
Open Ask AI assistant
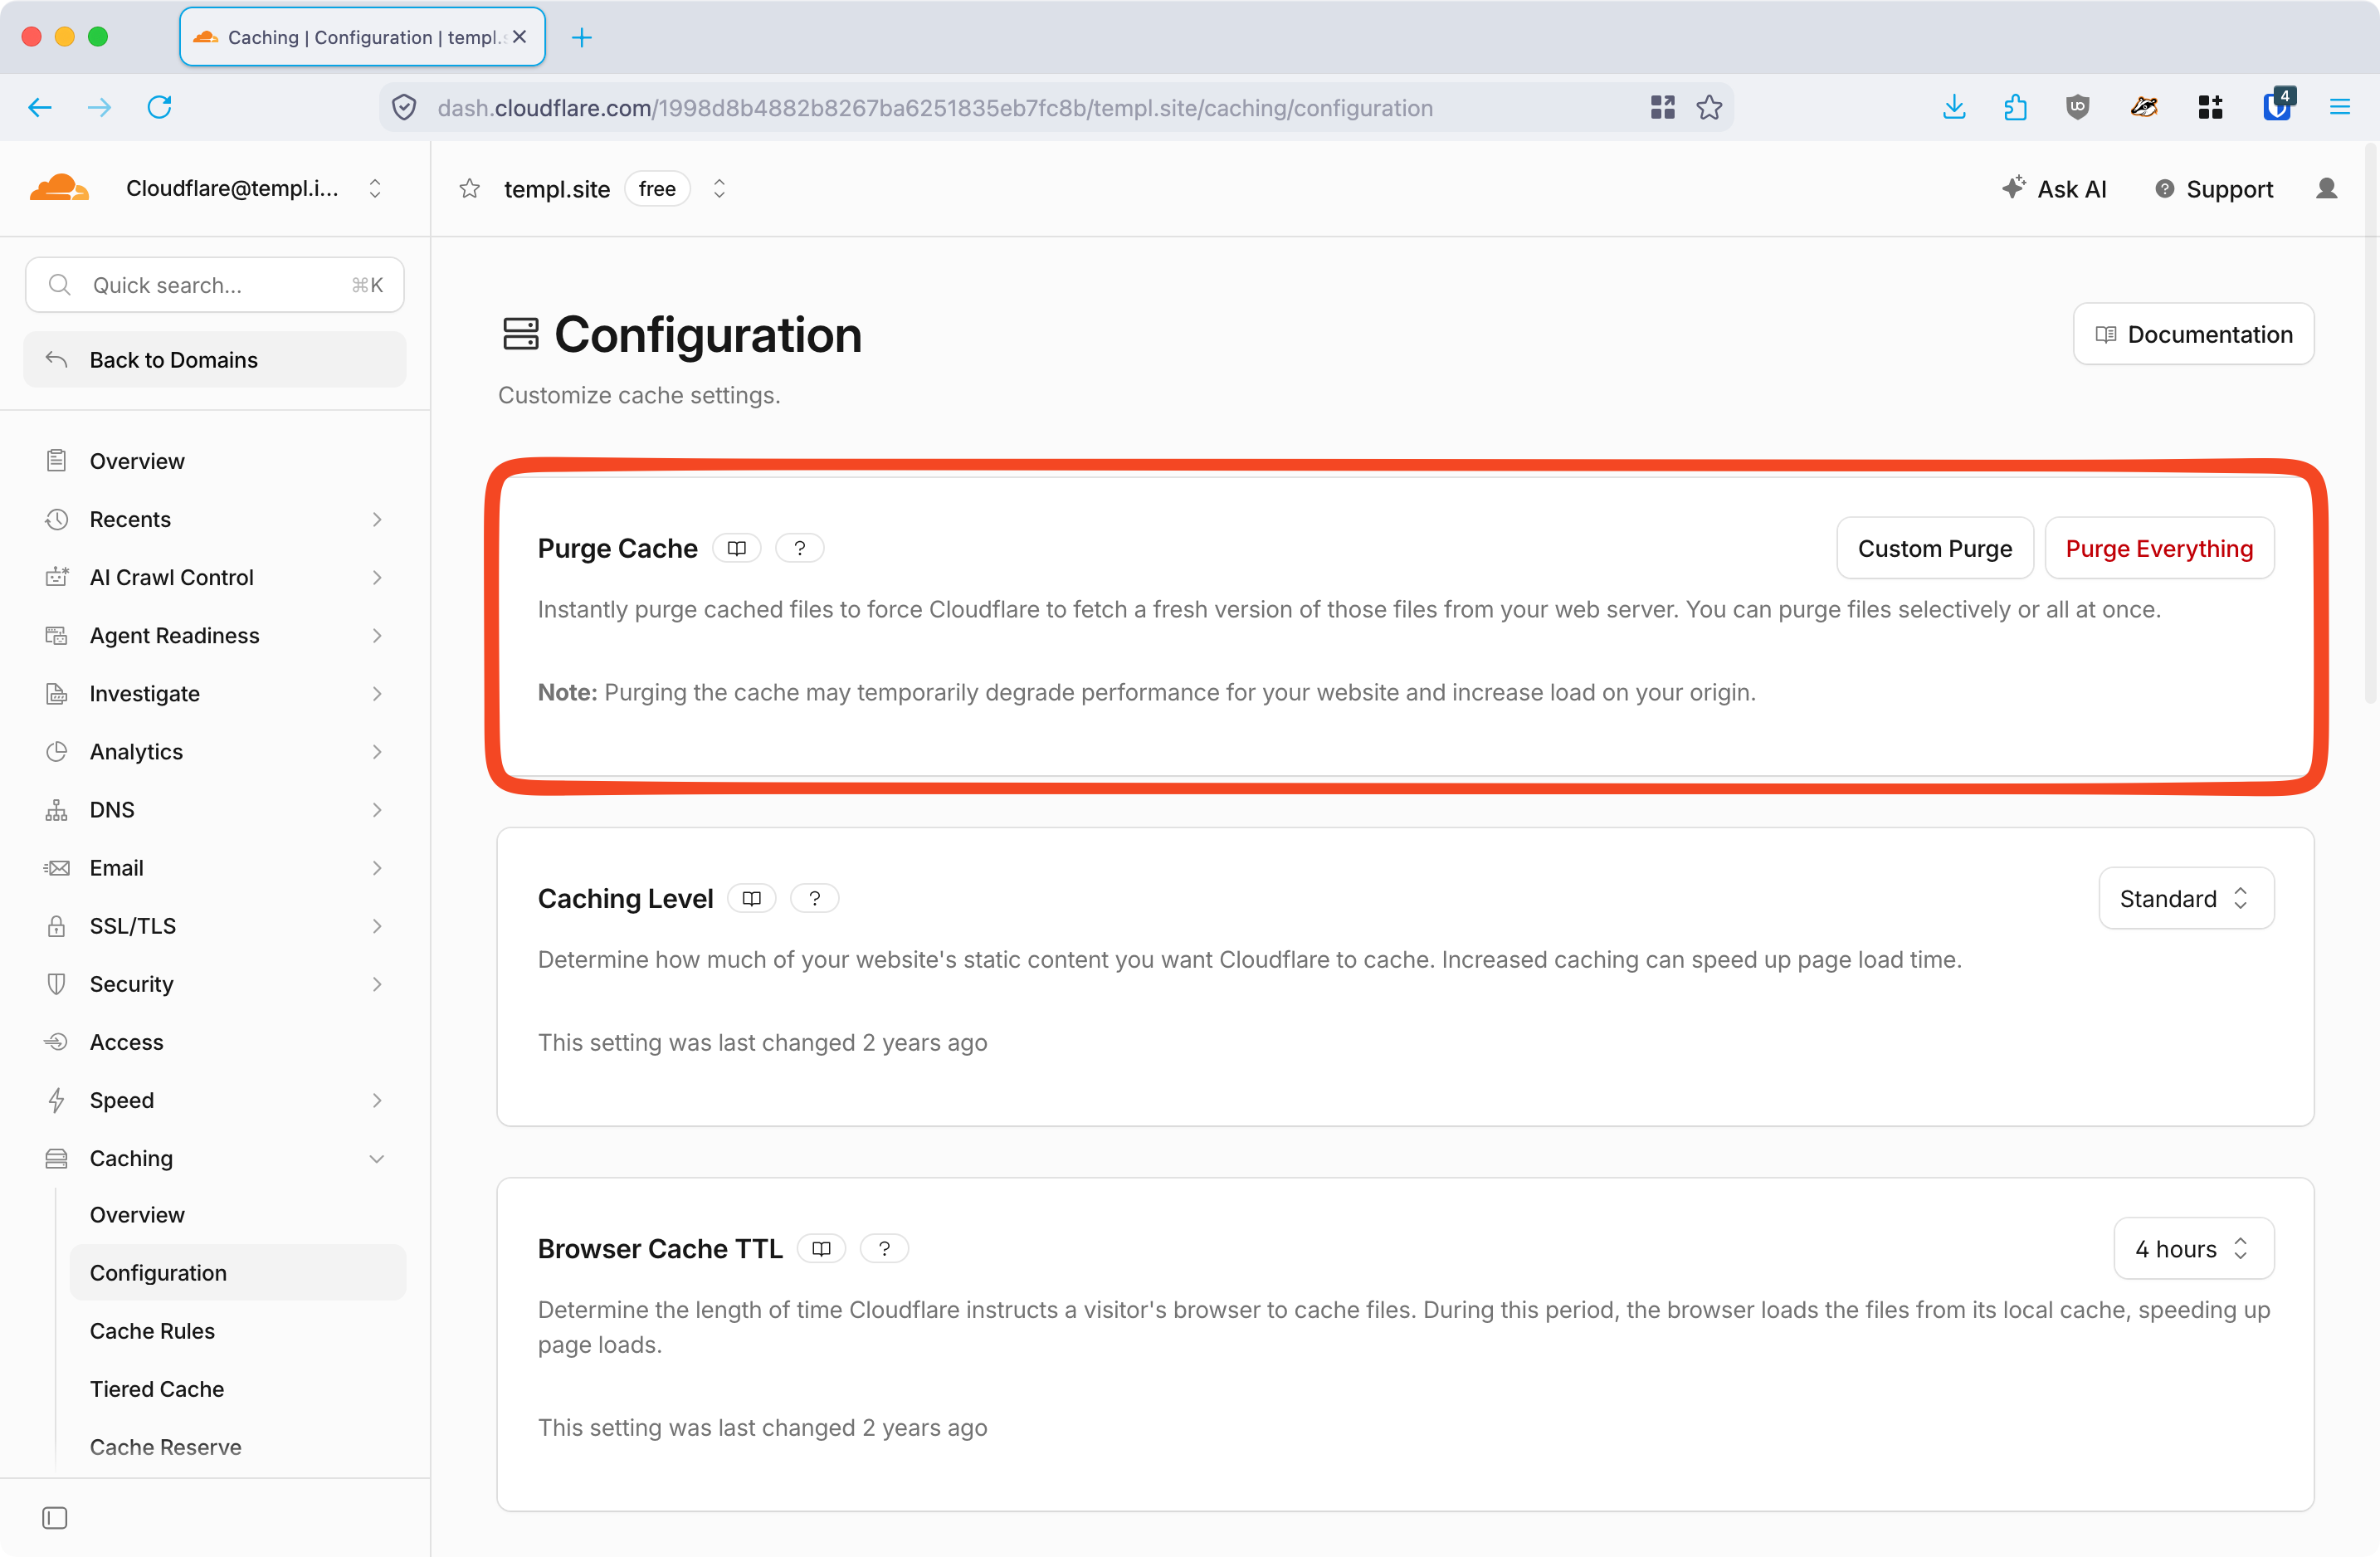coord(2054,189)
